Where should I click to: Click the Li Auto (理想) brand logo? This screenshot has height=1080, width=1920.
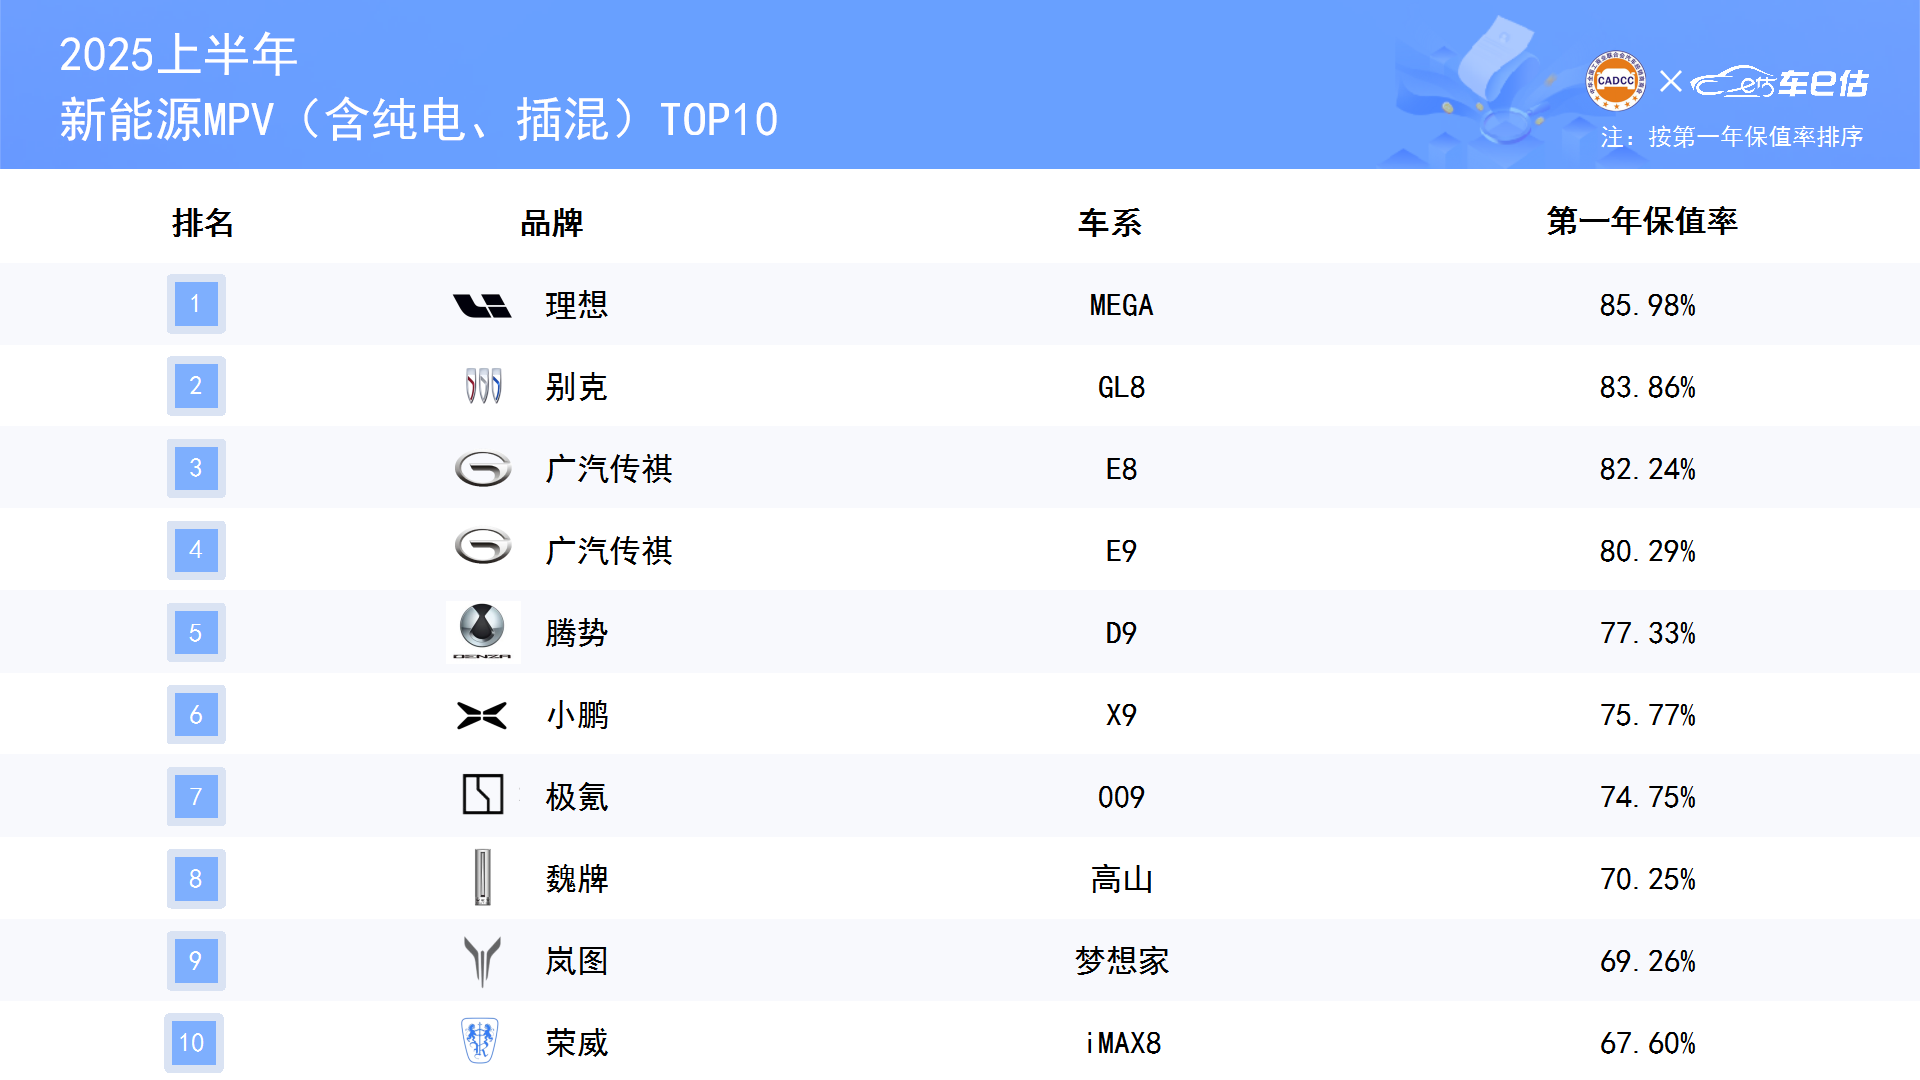click(x=482, y=305)
